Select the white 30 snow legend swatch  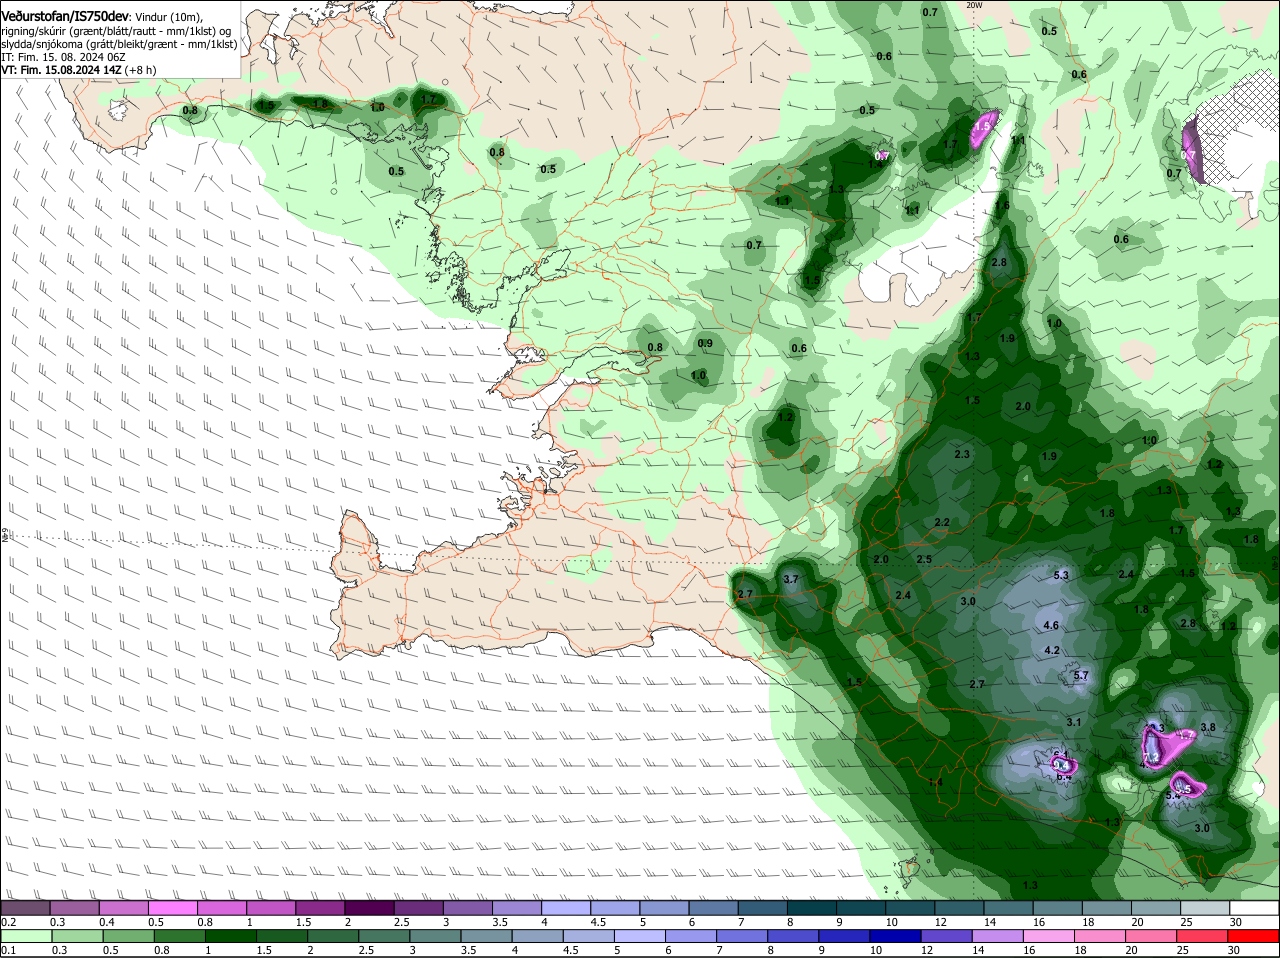point(1254,907)
